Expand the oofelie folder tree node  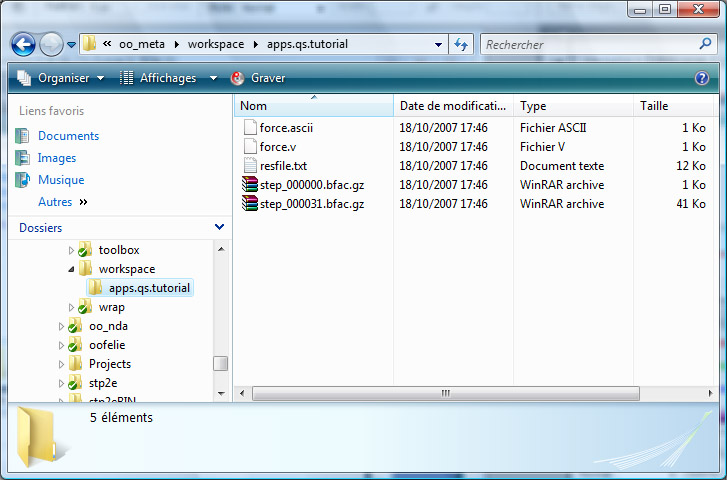pos(61,346)
